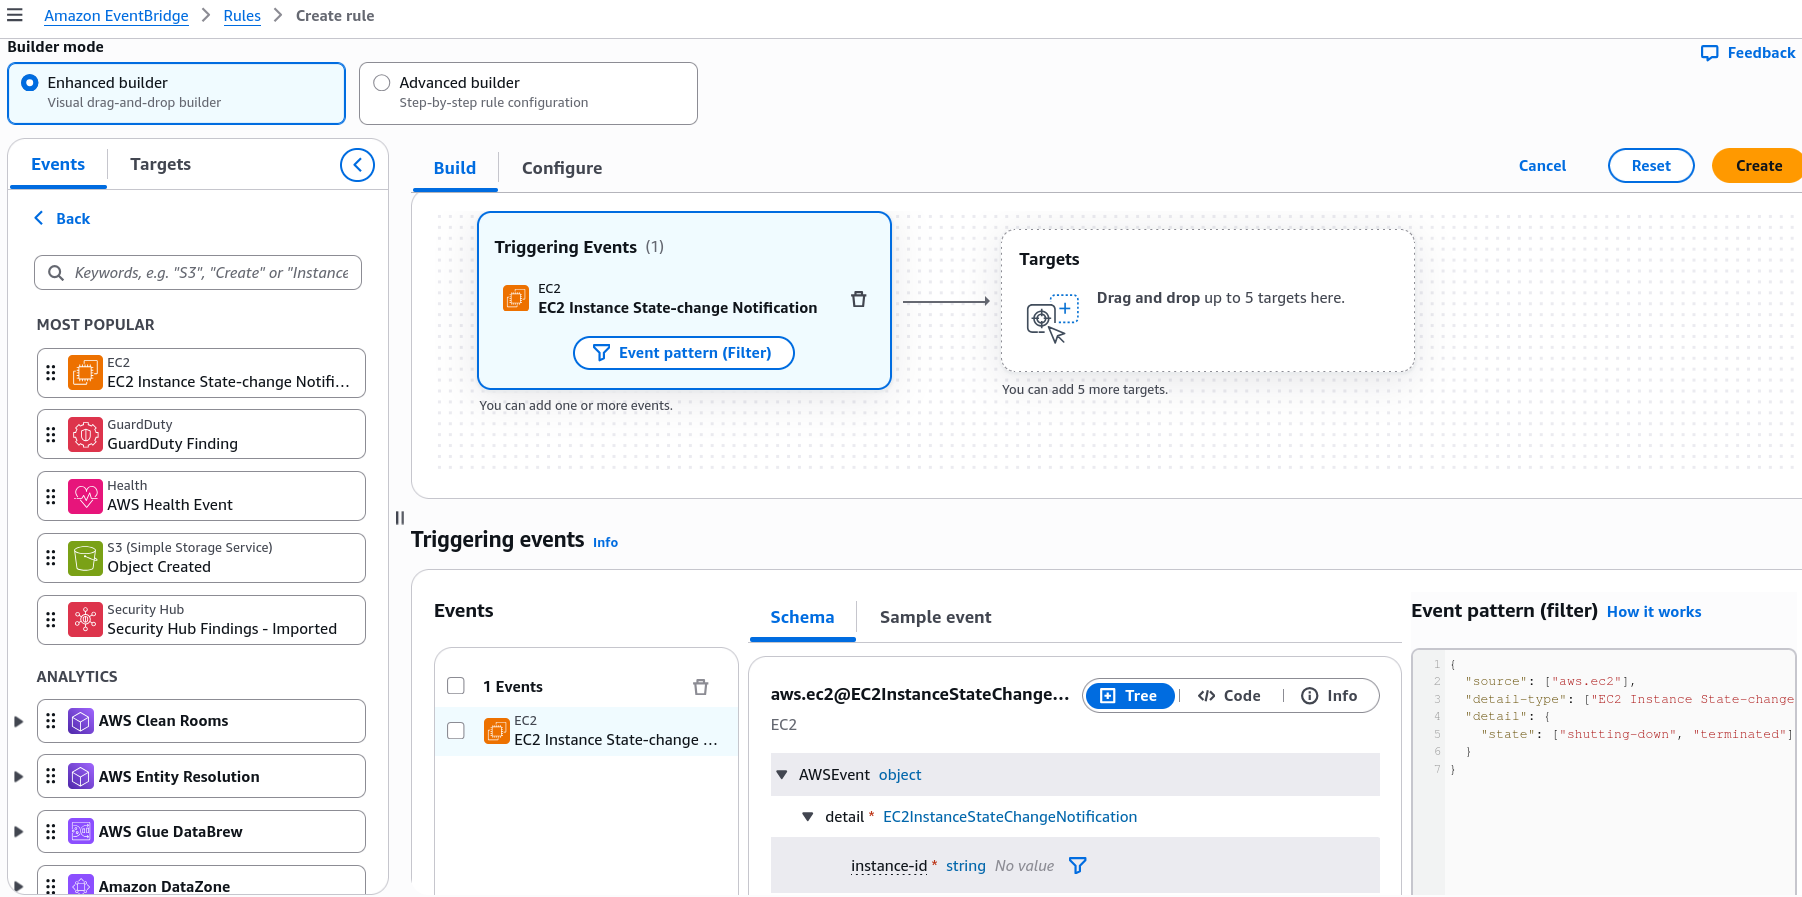
Task: Click the EC2InstanceStateChangeNotification type link
Action: pyautogui.click(x=1010, y=817)
